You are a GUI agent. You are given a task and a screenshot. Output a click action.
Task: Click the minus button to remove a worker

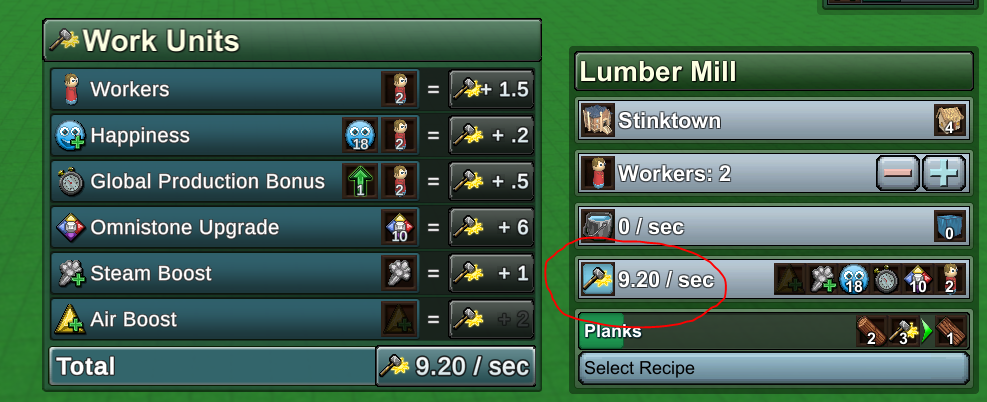(x=898, y=174)
